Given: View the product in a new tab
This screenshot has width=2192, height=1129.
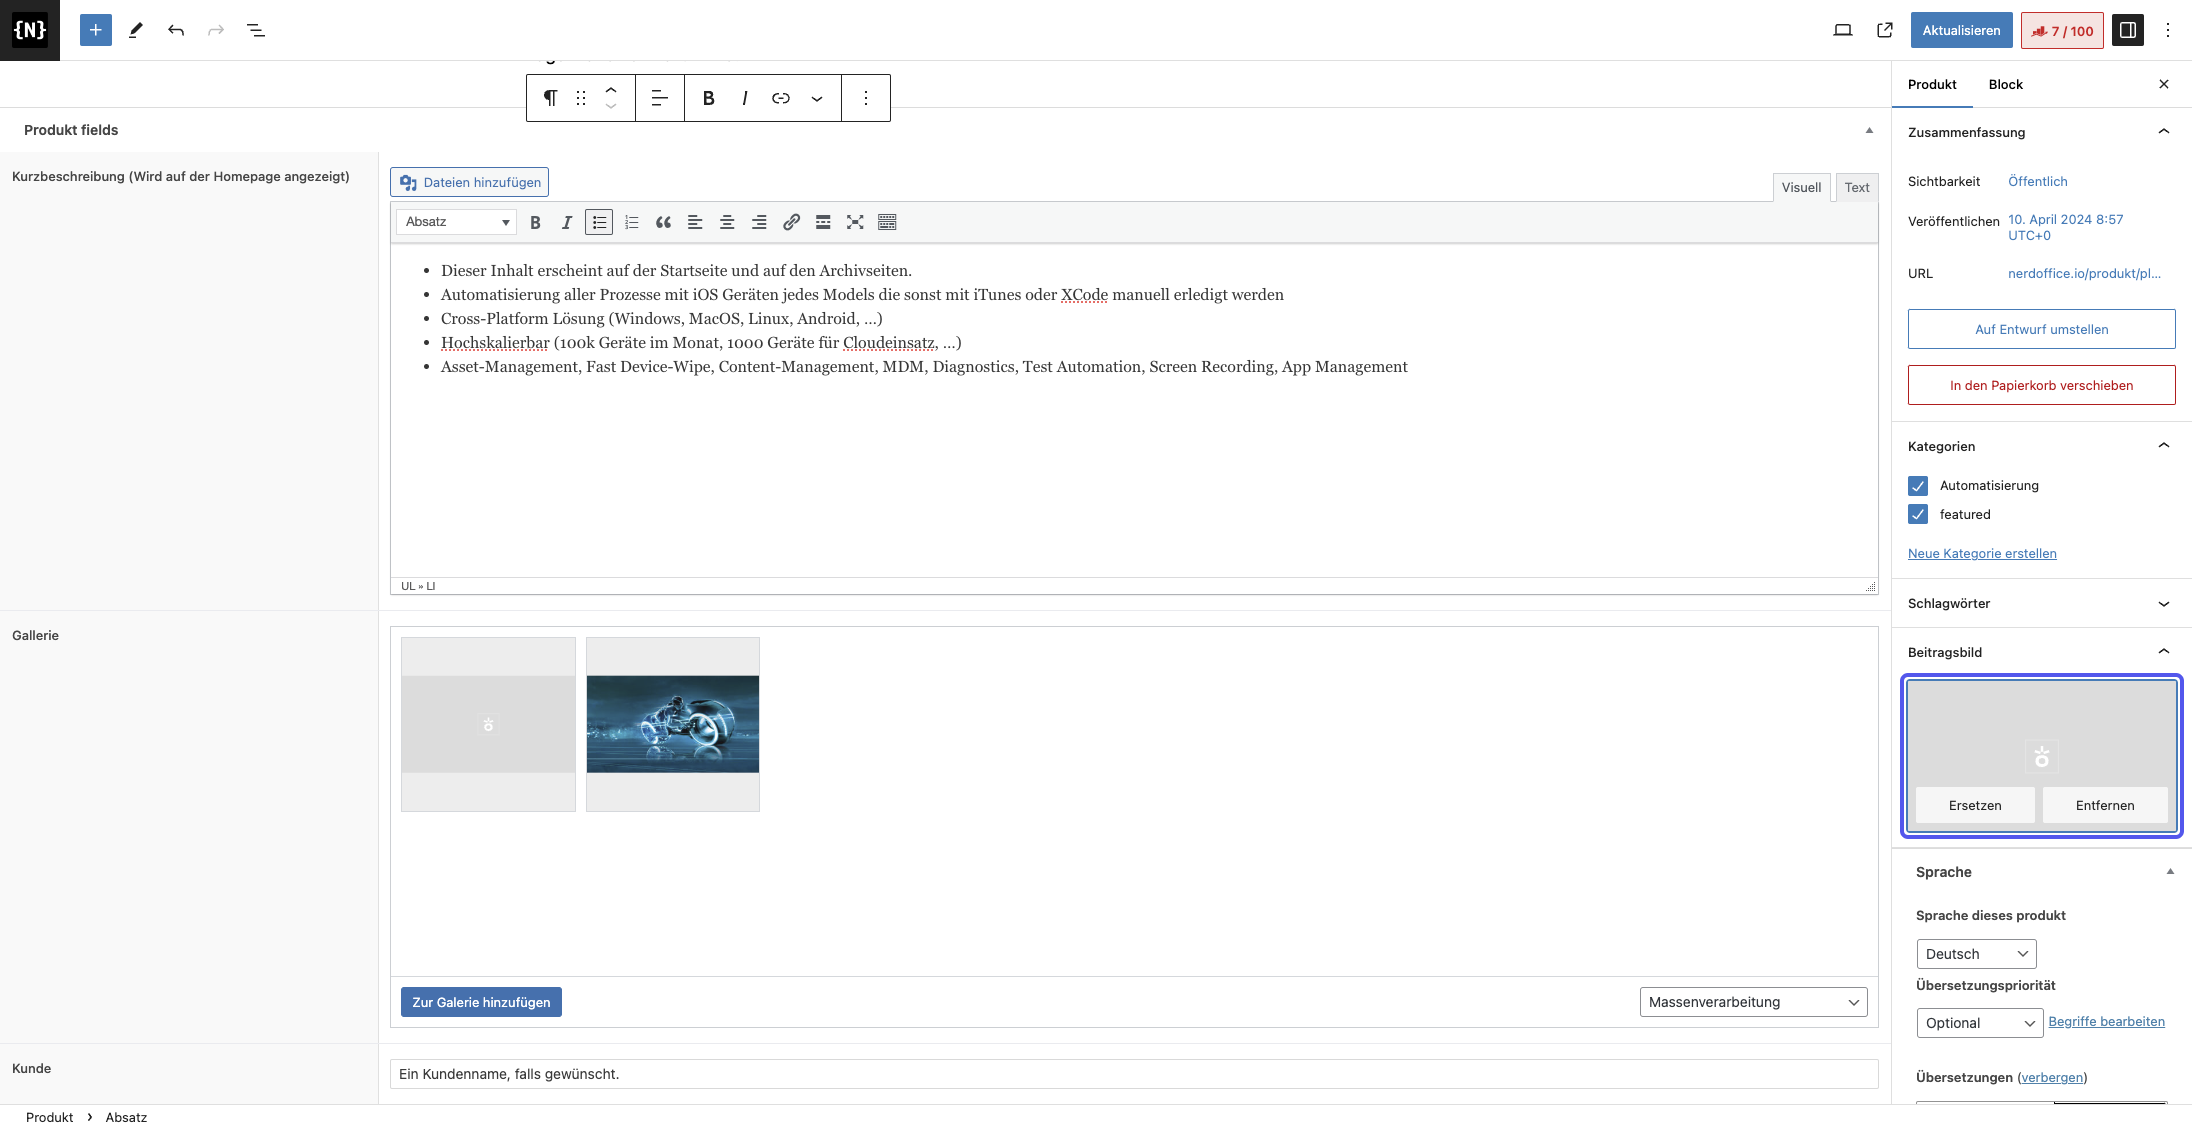Looking at the screenshot, I should point(1885,30).
